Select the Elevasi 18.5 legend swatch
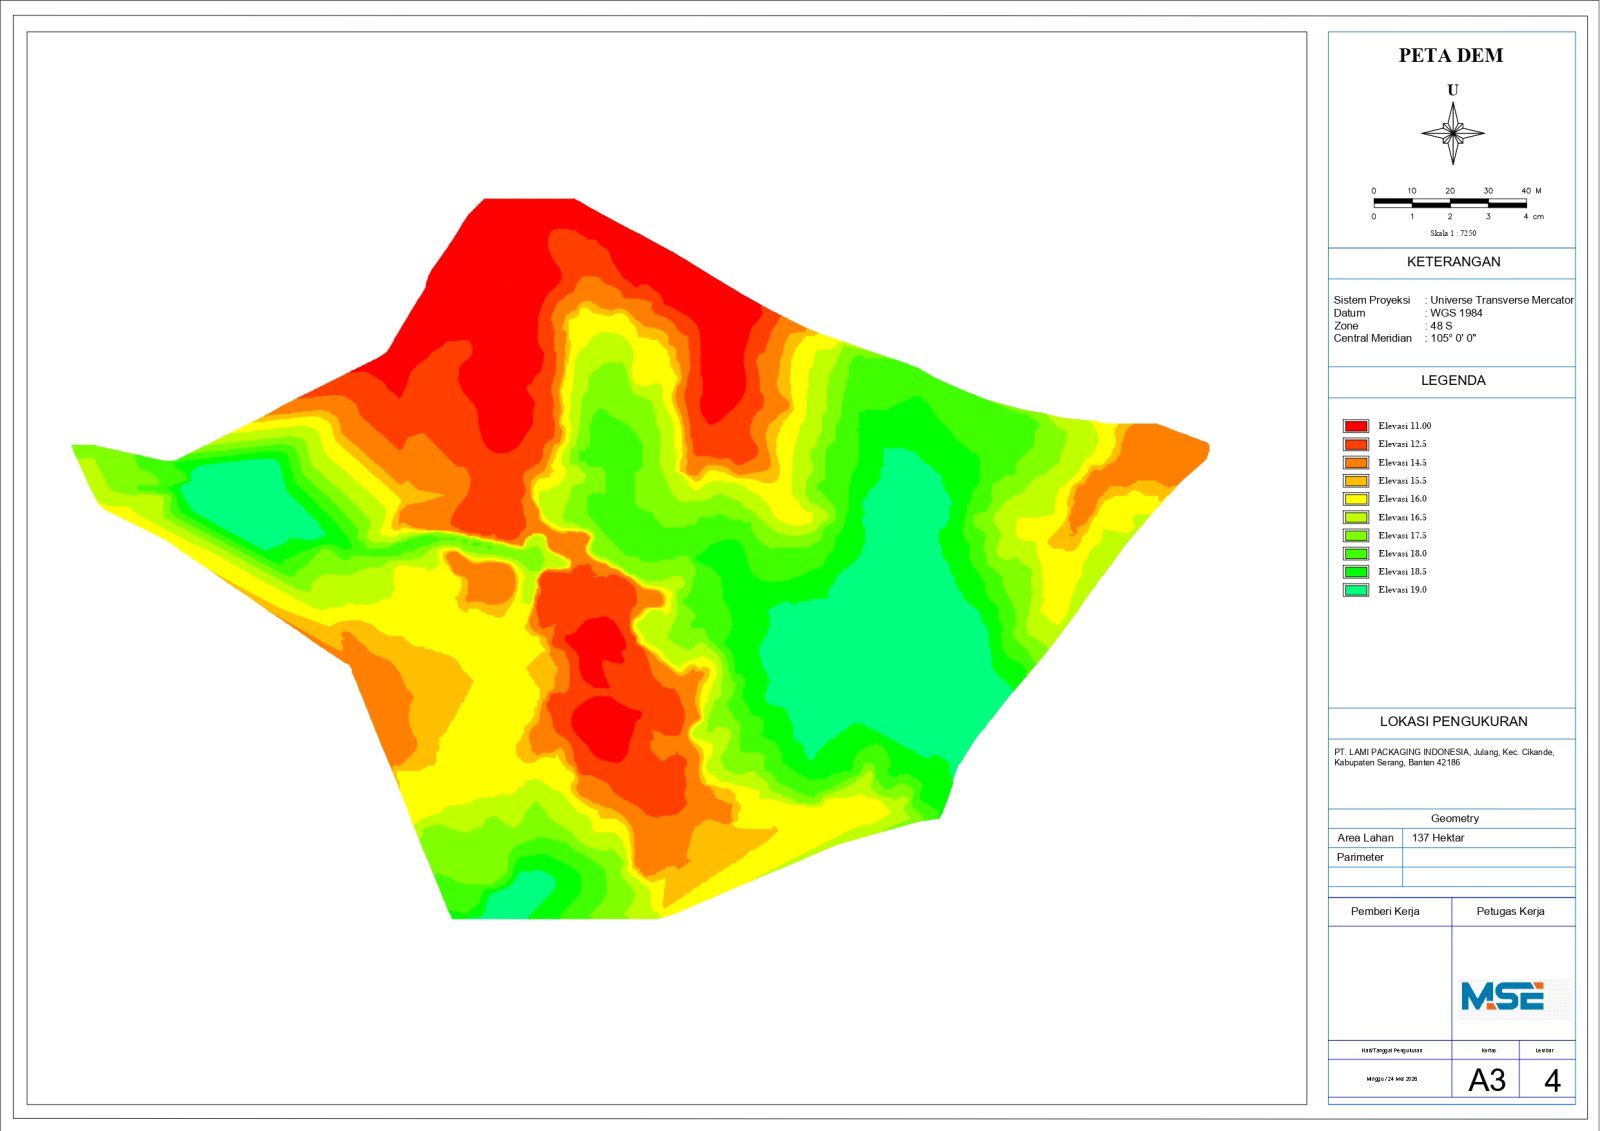This screenshot has width=1600, height=1131. [1356, 572]
